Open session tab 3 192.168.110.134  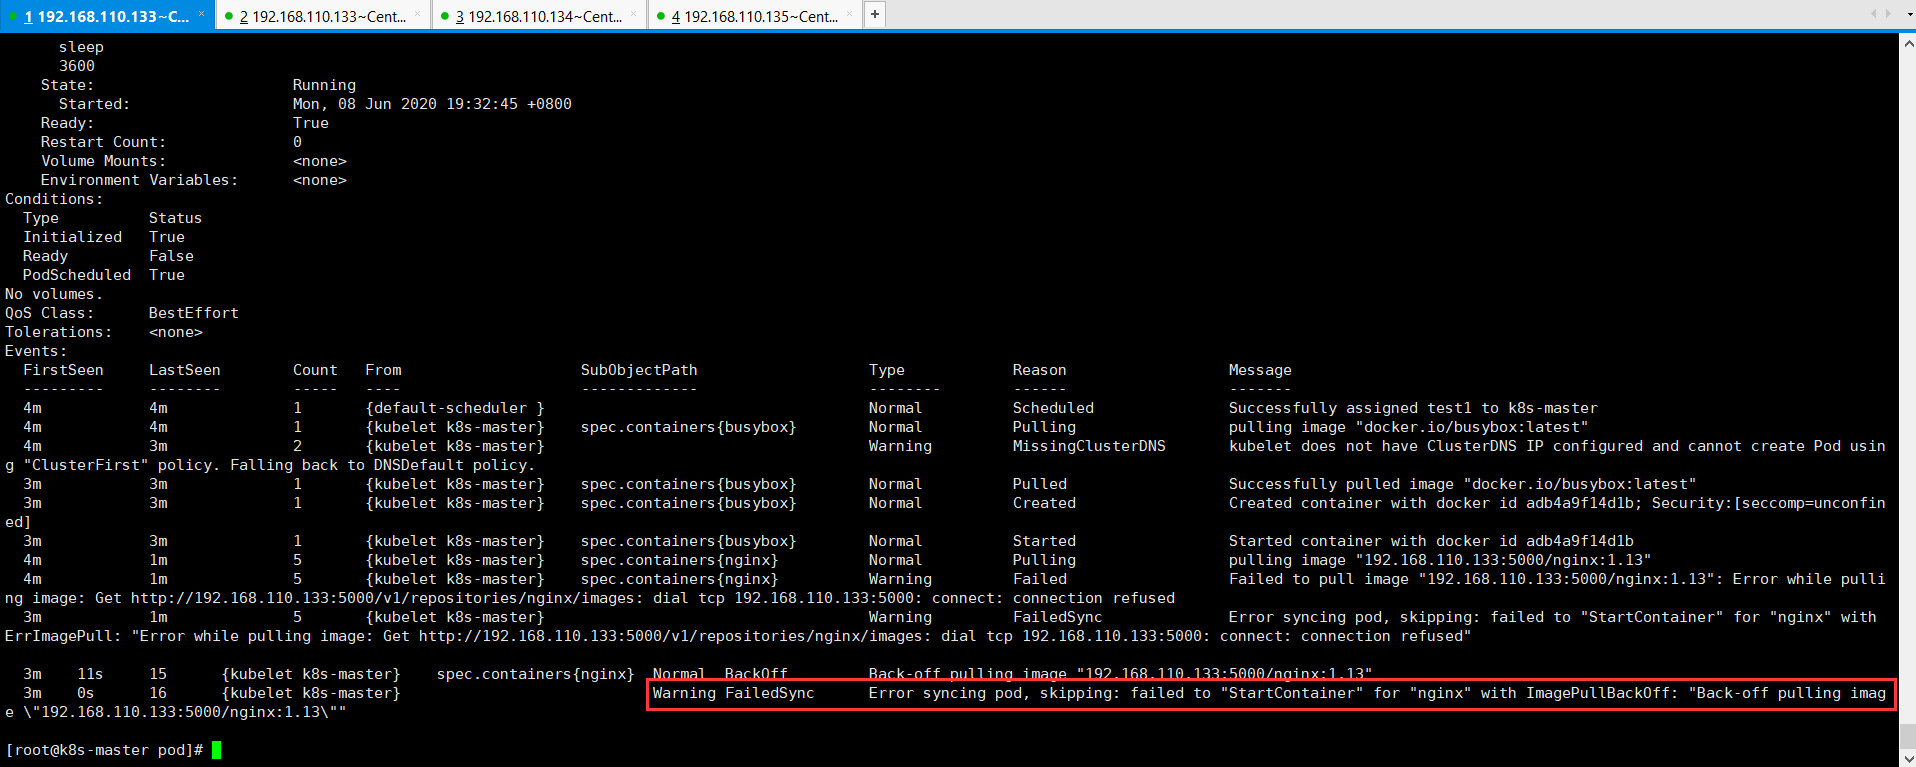(538, 16)
